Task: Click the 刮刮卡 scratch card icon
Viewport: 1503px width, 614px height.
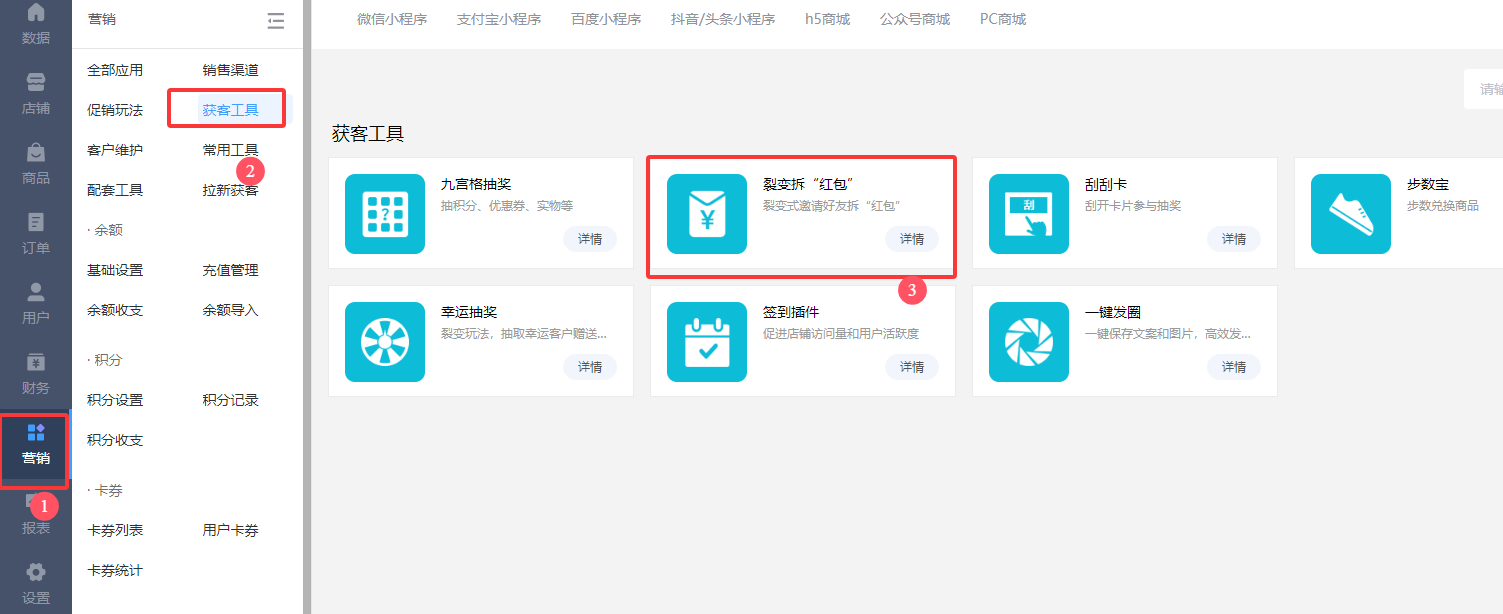Action: [1029, 214]
